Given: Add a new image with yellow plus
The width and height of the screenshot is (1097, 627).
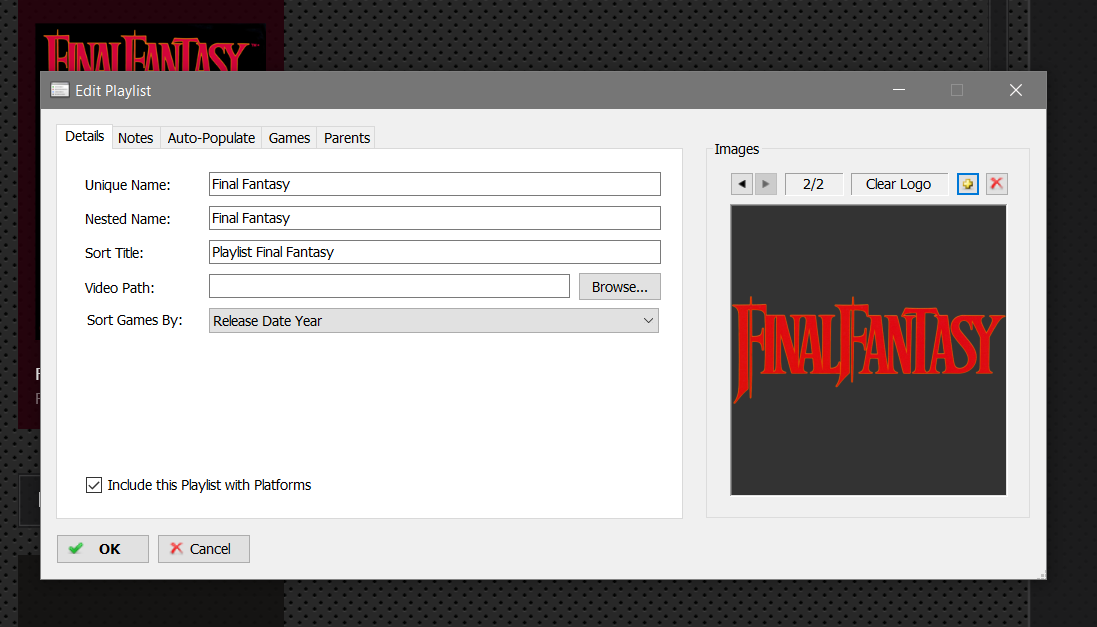Looking at the screenshot, I should point(967,184).
